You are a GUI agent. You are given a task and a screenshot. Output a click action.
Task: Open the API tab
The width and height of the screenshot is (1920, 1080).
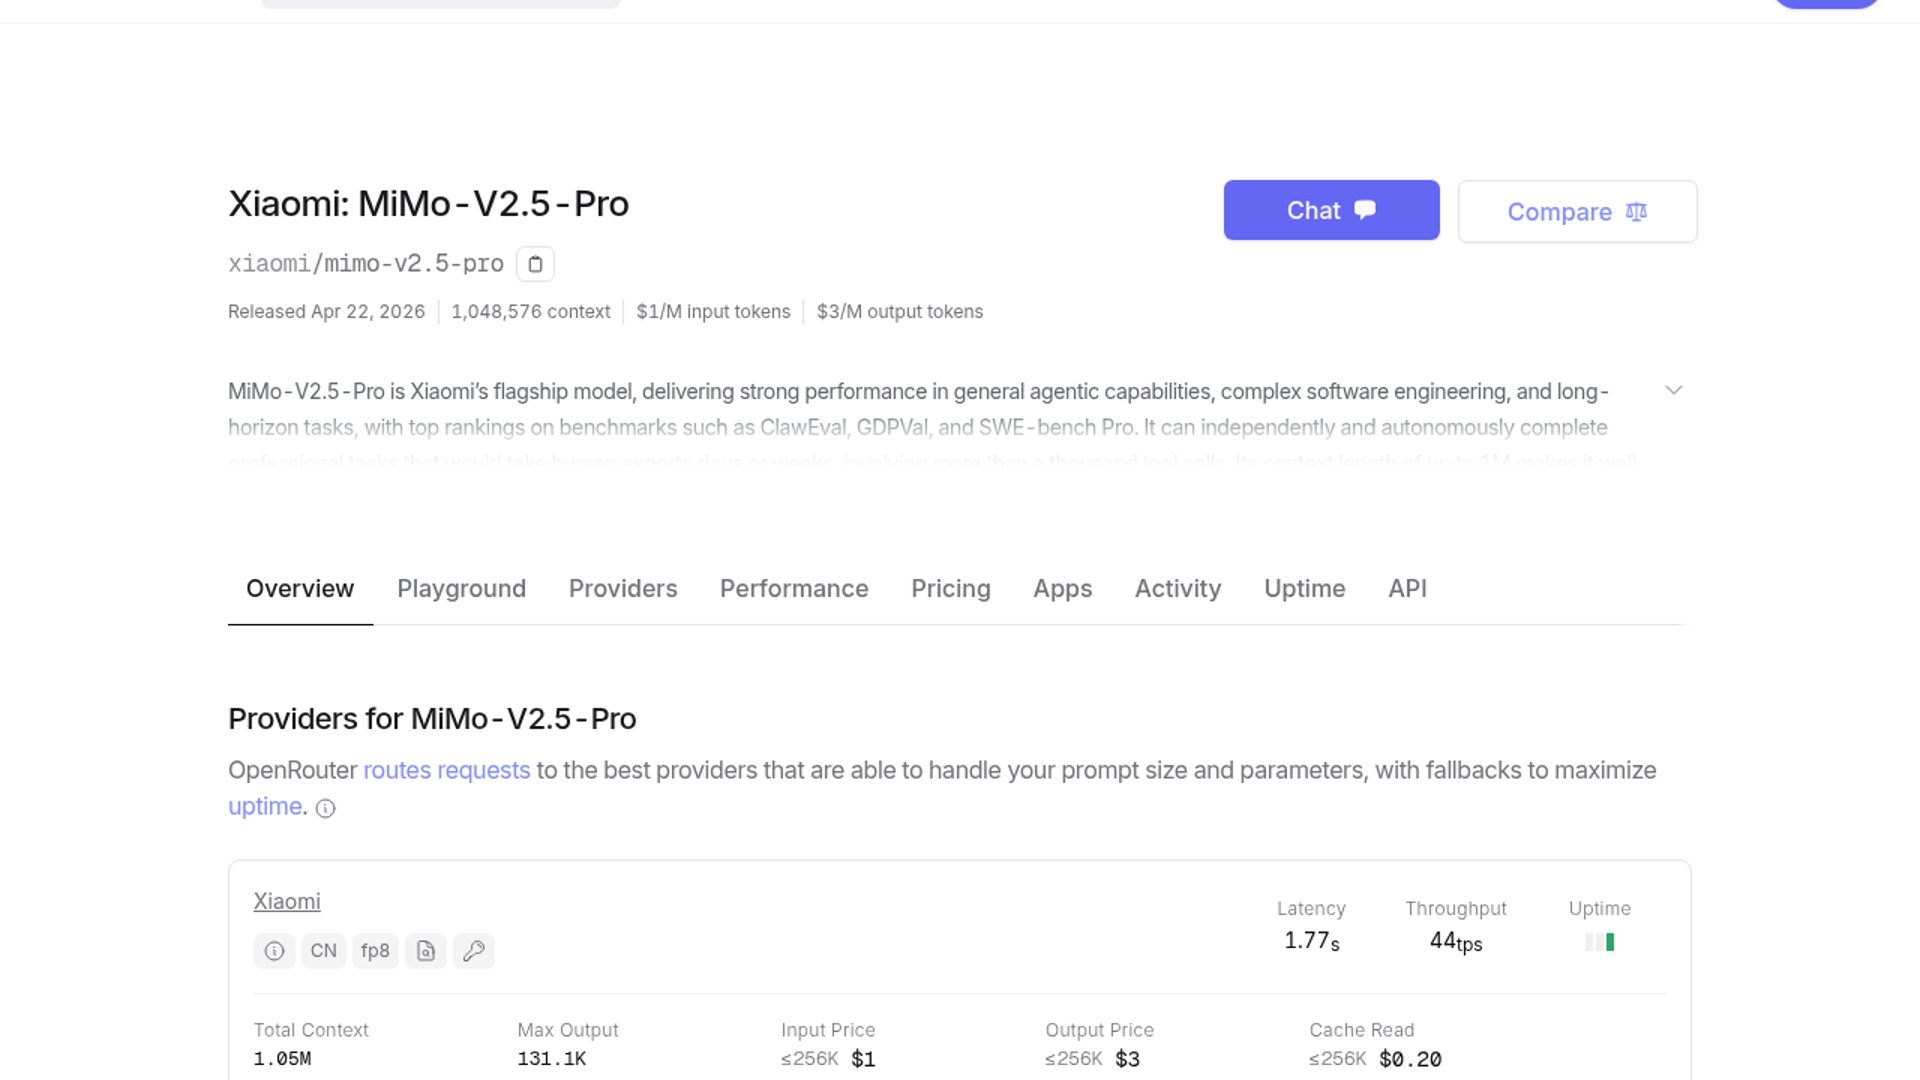1407,589
